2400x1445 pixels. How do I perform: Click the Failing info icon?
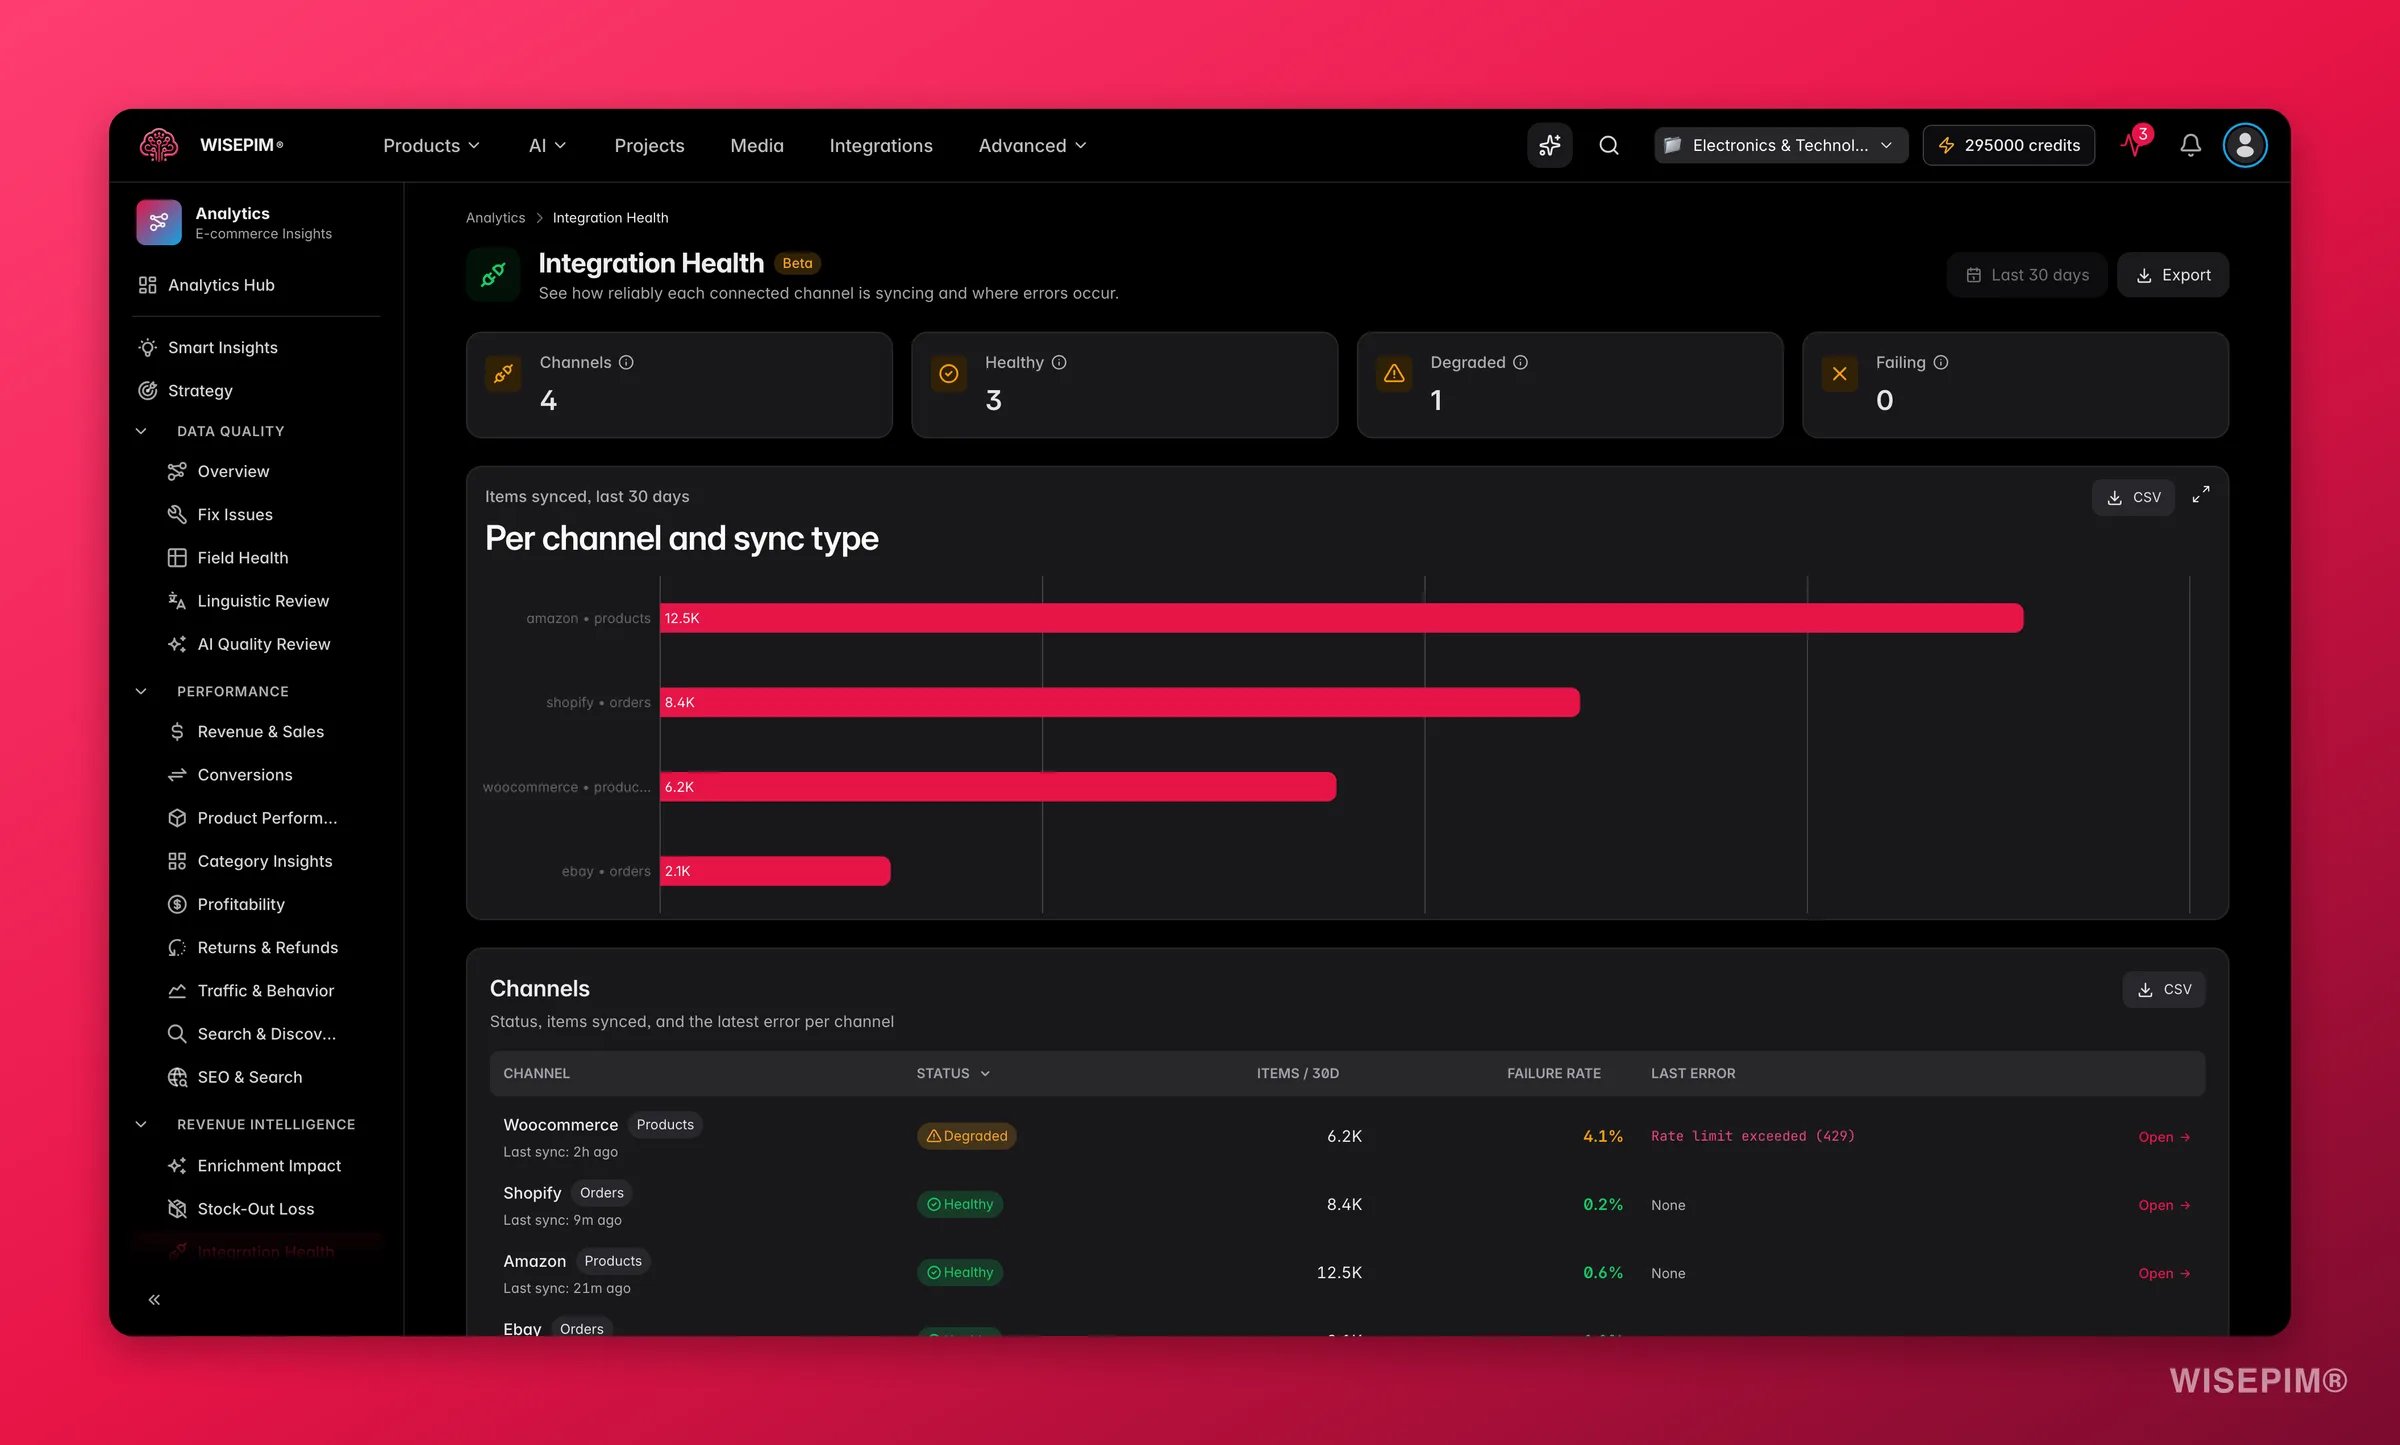click(x=1941, y=362)
